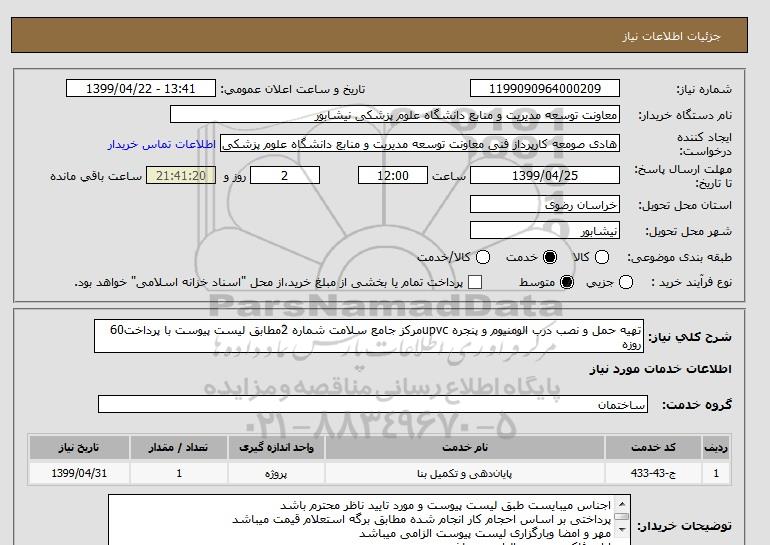The height and width of the screenshot is (545, 770).
Task: Click the توضیحات خریدار label
Action: click(x=685, y=526)
